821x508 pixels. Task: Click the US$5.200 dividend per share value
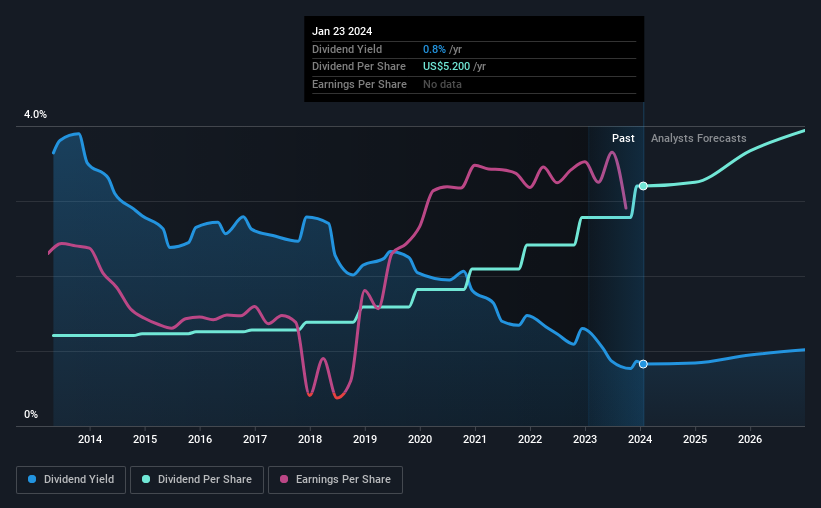click(446, 67)
